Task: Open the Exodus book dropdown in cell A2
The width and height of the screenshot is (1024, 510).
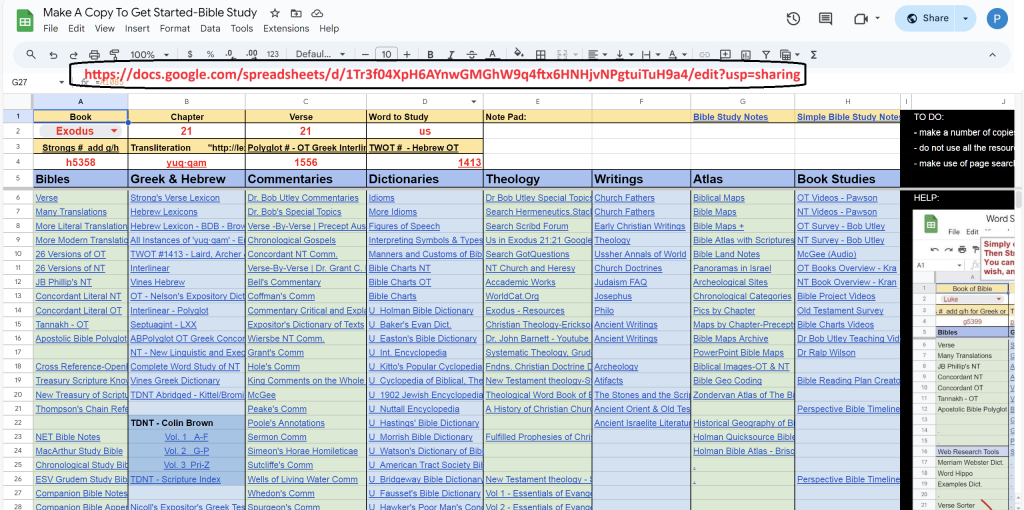Action: click(x=114, y=131)
